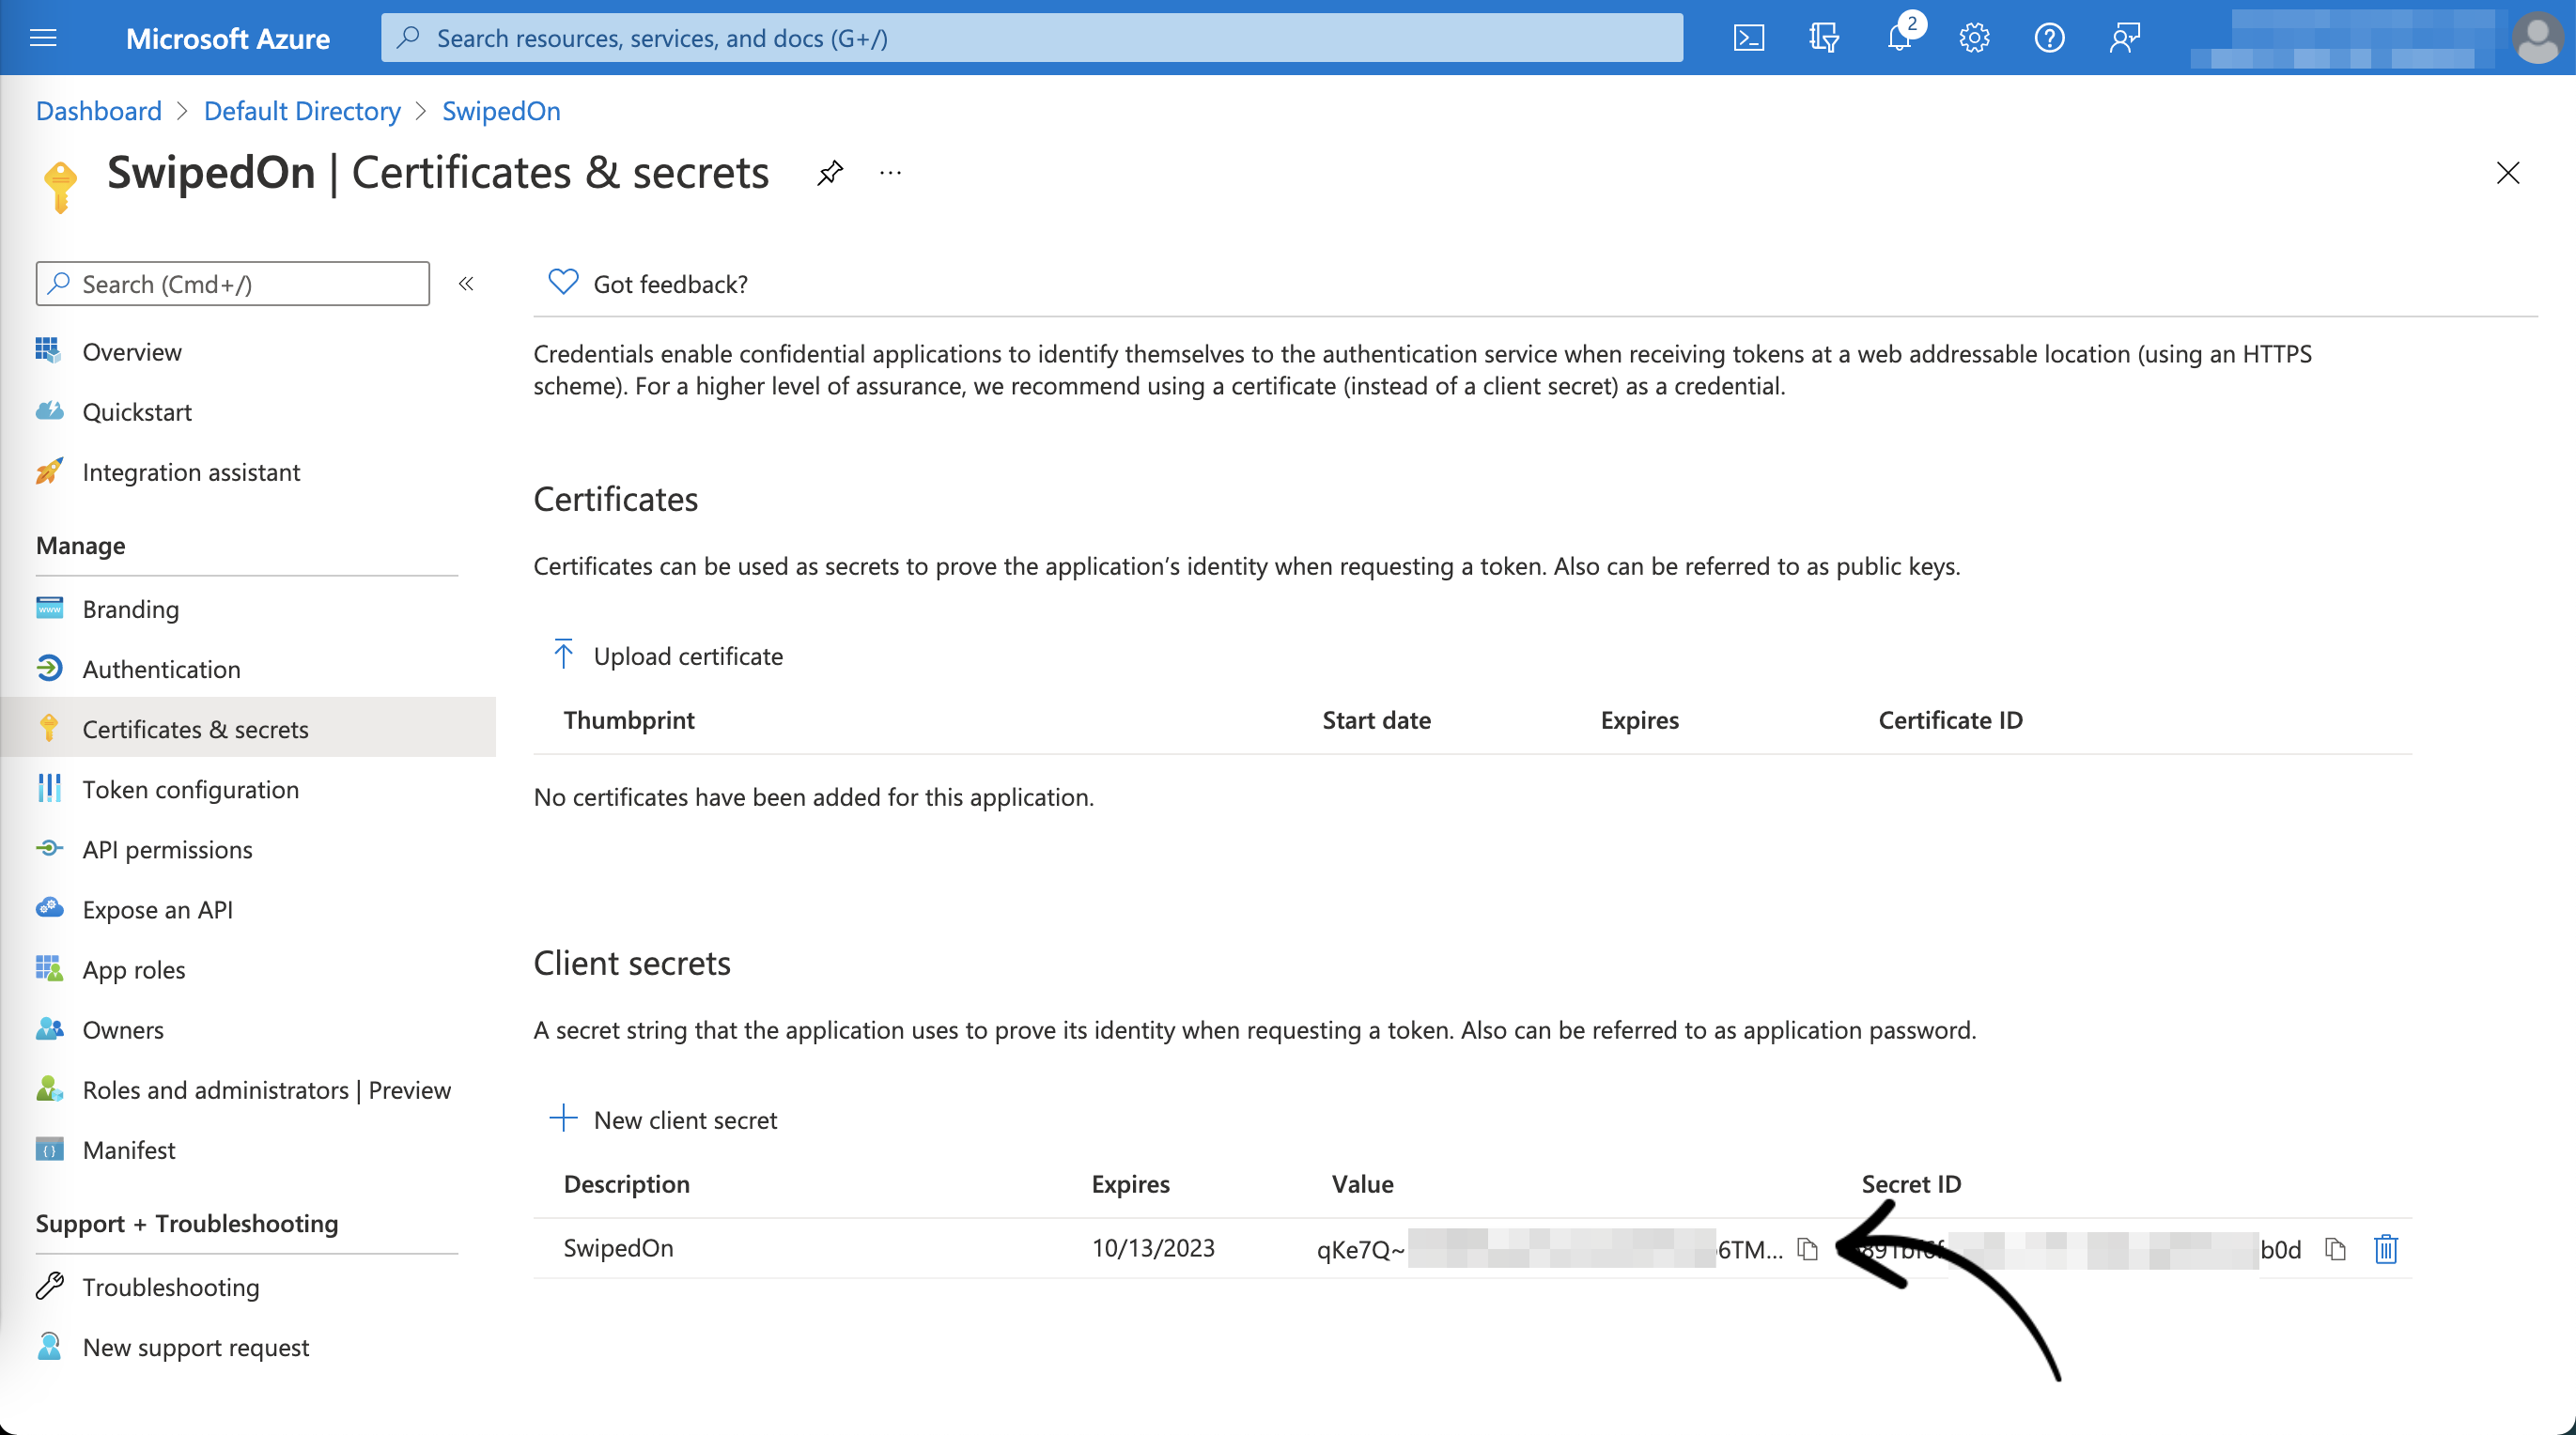The image size is (2576, 1435).
Task: Pin the Certificates & secrets blade
Action: tap(830, 173)
